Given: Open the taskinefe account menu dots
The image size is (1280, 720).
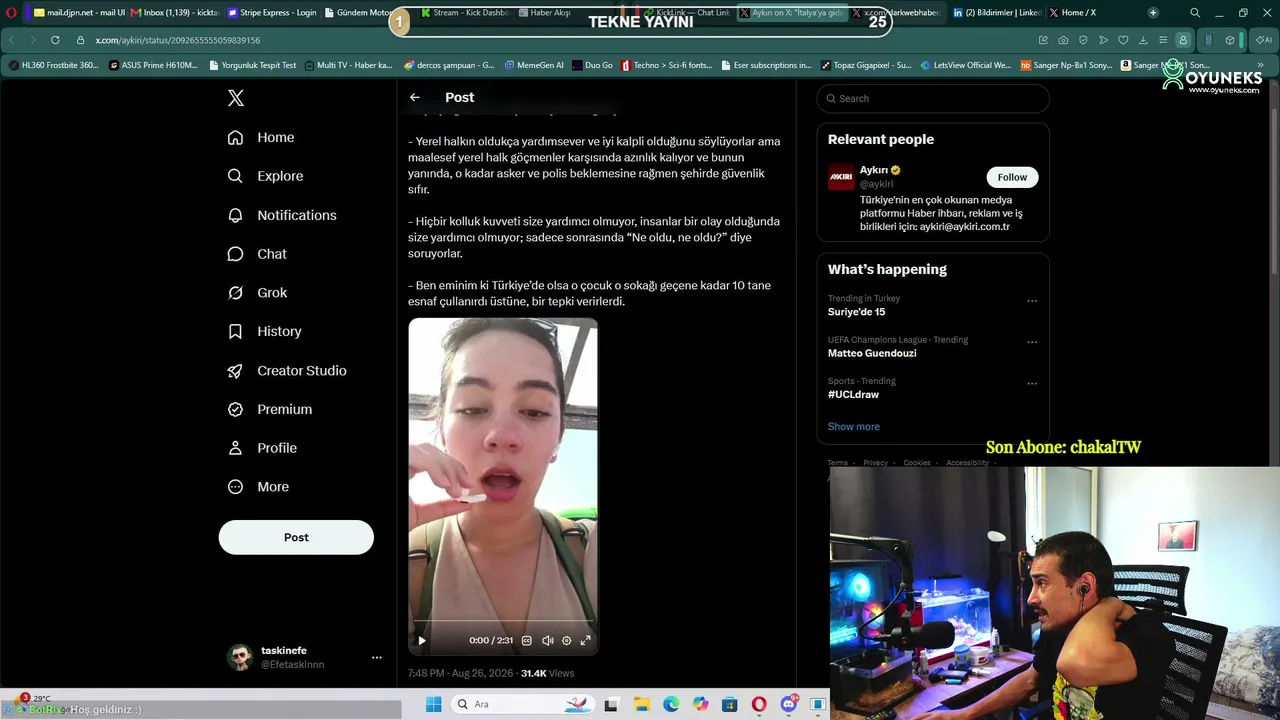Looking at the screenshot, I should click(x=377, y=657).
